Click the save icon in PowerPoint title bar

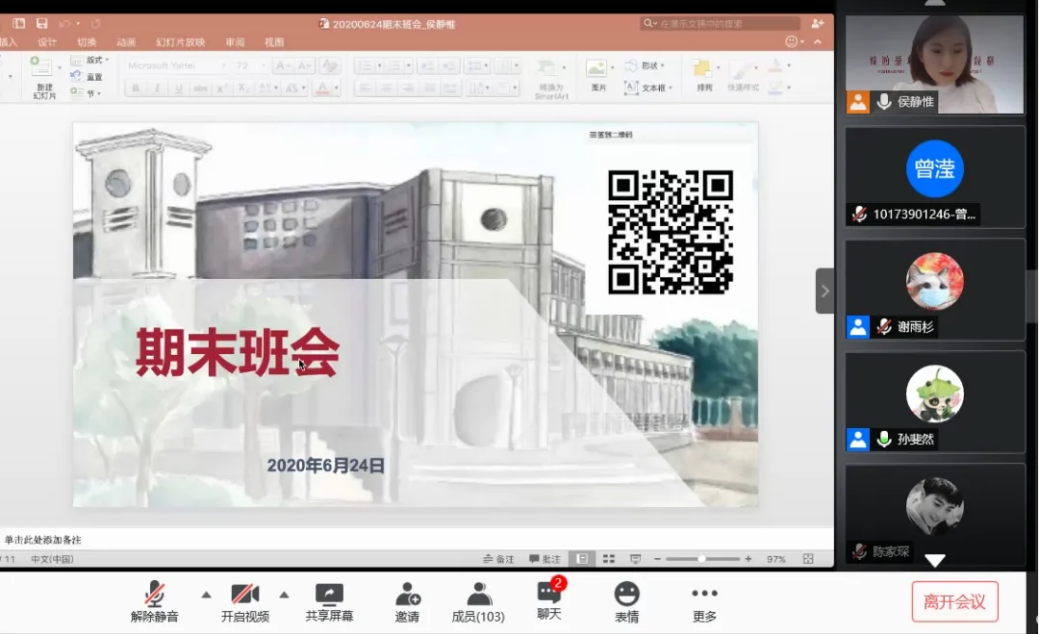42,24
